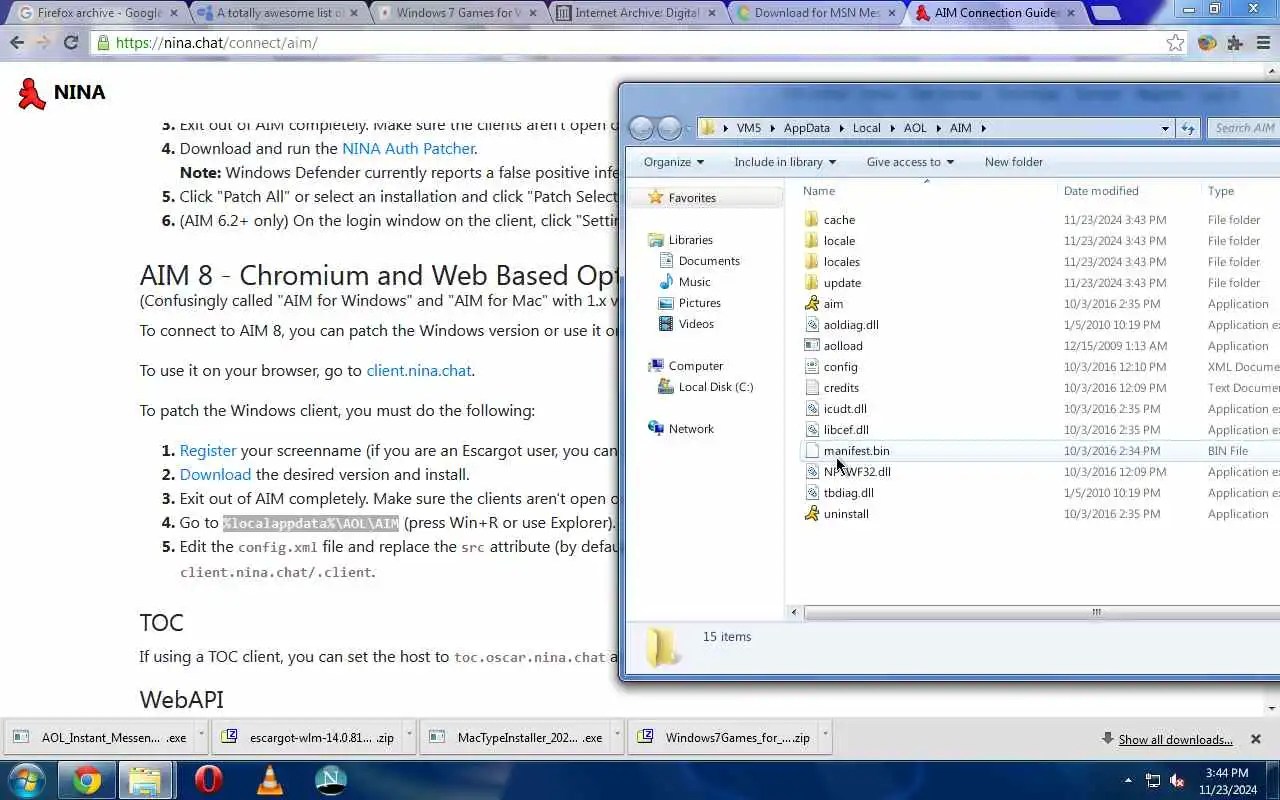
Task: Click Show all downloads link
Action: (1175, 740)
